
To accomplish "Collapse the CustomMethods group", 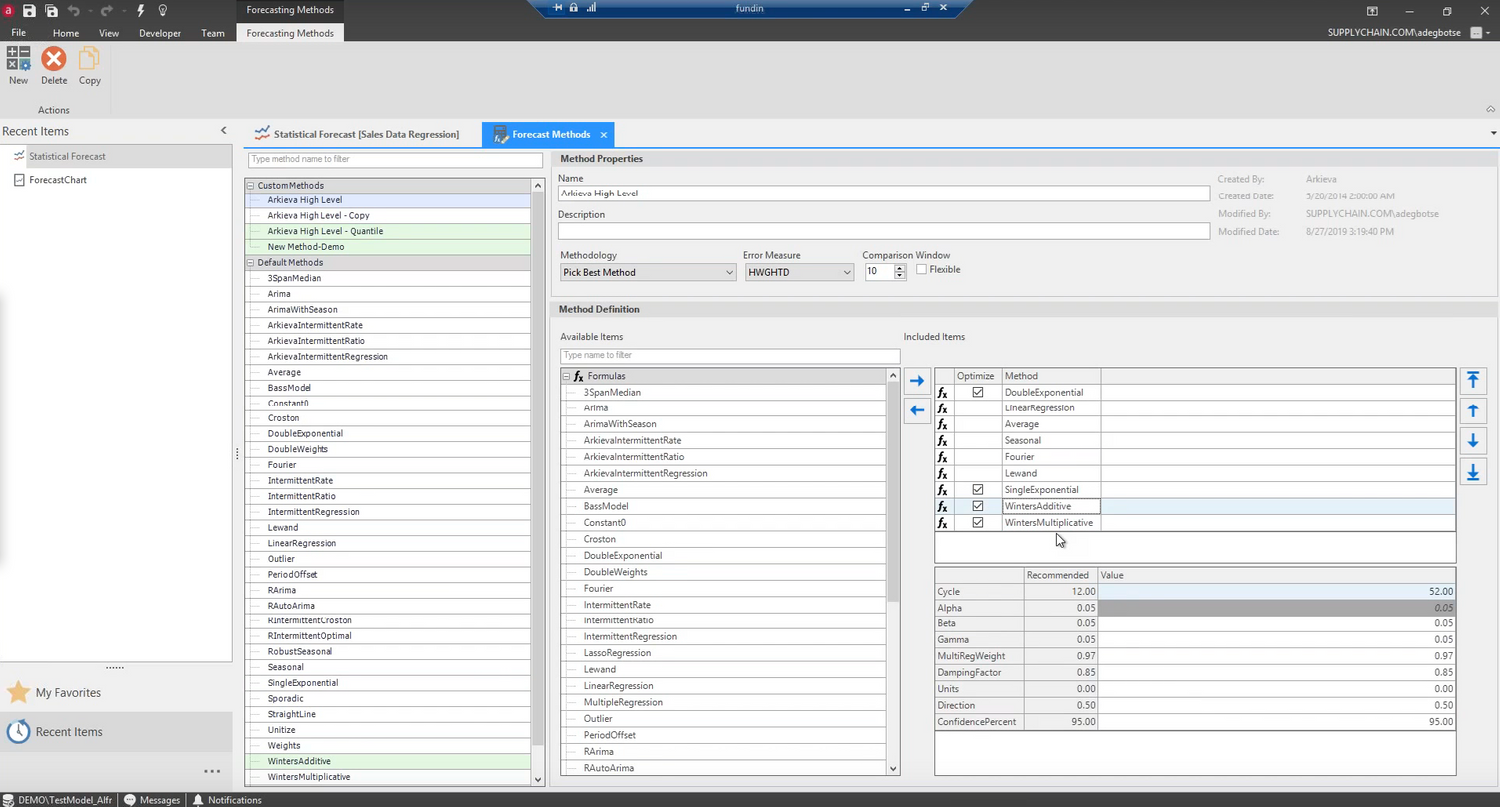I will [x=251, y=186].
